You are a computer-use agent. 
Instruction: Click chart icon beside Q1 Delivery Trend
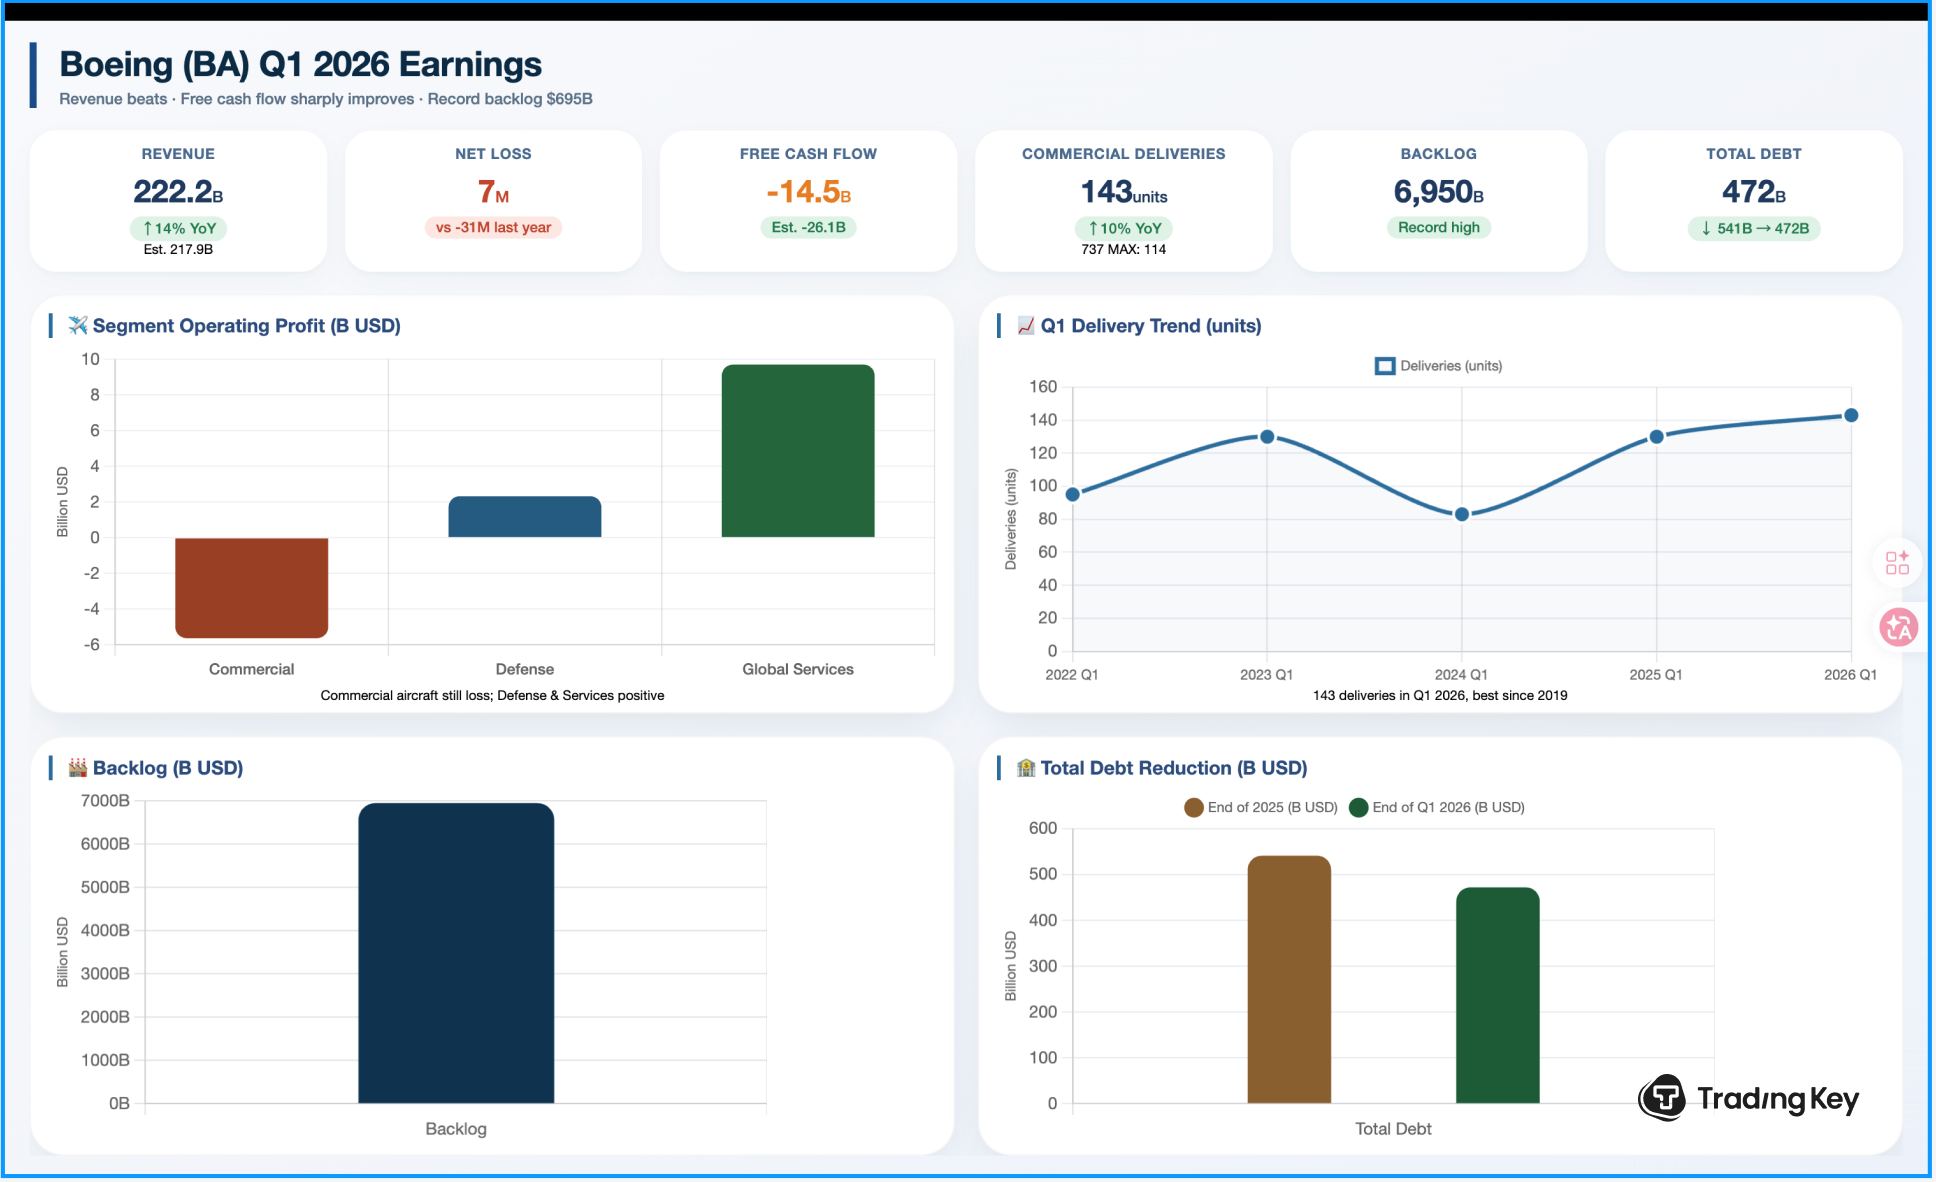pos(1025,325)
